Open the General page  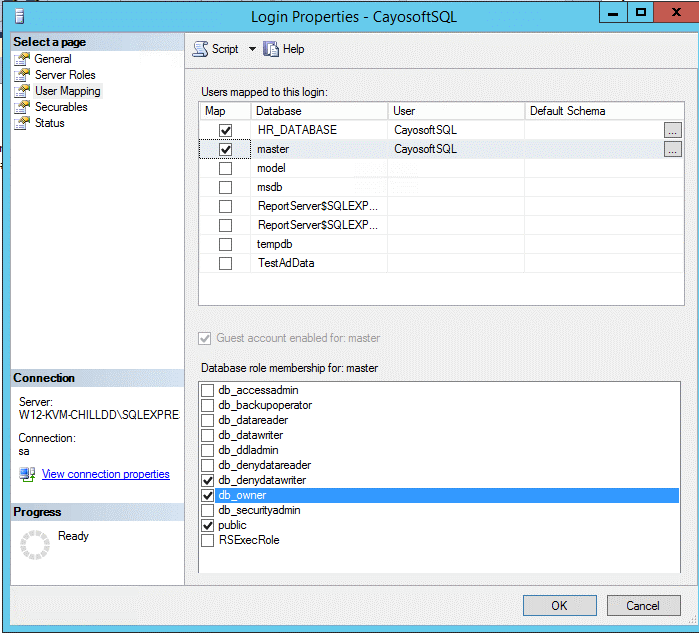pos(53,59)
